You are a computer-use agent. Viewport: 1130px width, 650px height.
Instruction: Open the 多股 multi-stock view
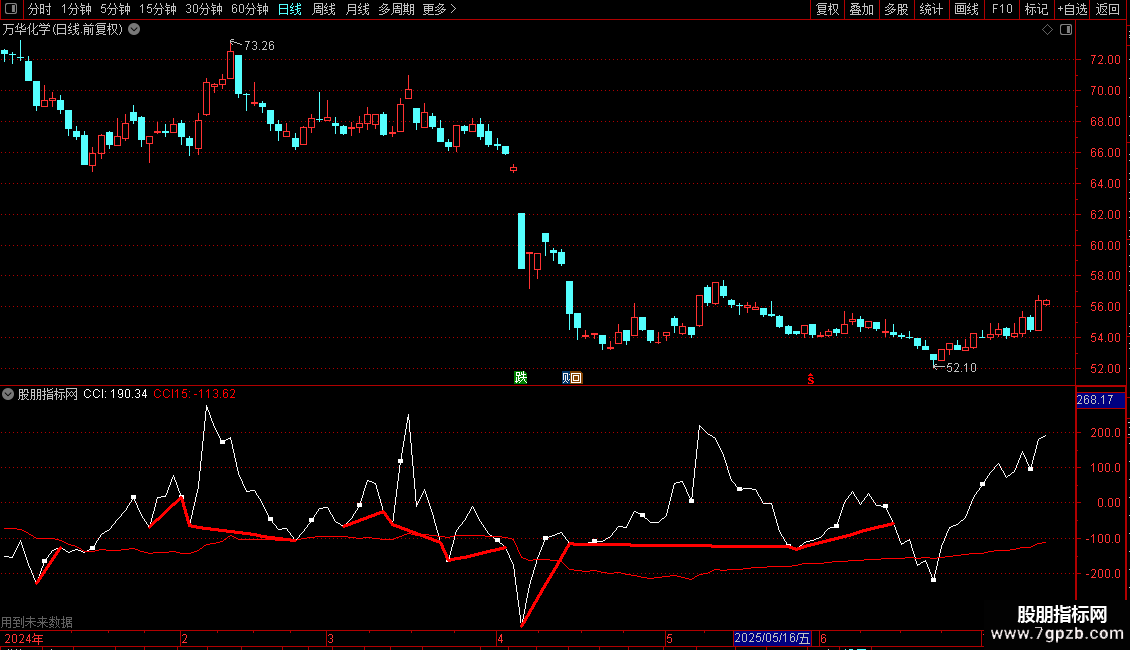896,9
